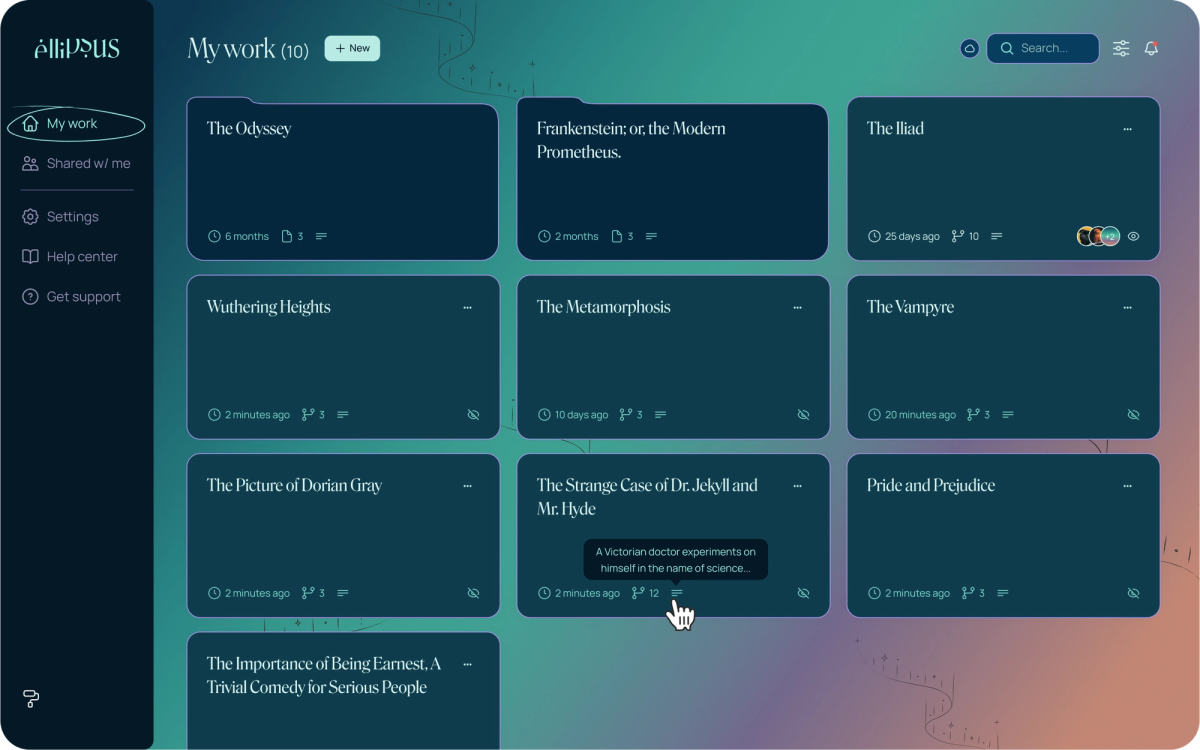
Task: Open the ellipsis menu on The Vampyre
Action: point(1127,307)
